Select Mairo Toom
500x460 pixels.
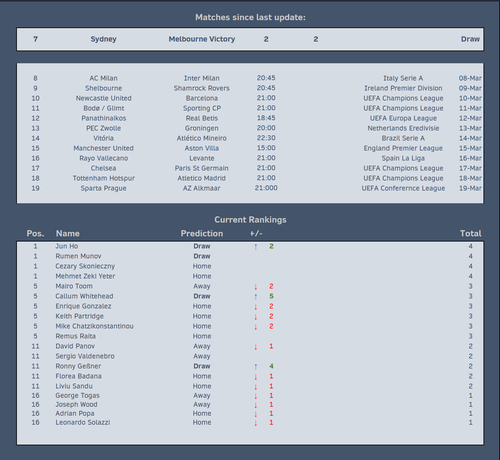[74, 286]
